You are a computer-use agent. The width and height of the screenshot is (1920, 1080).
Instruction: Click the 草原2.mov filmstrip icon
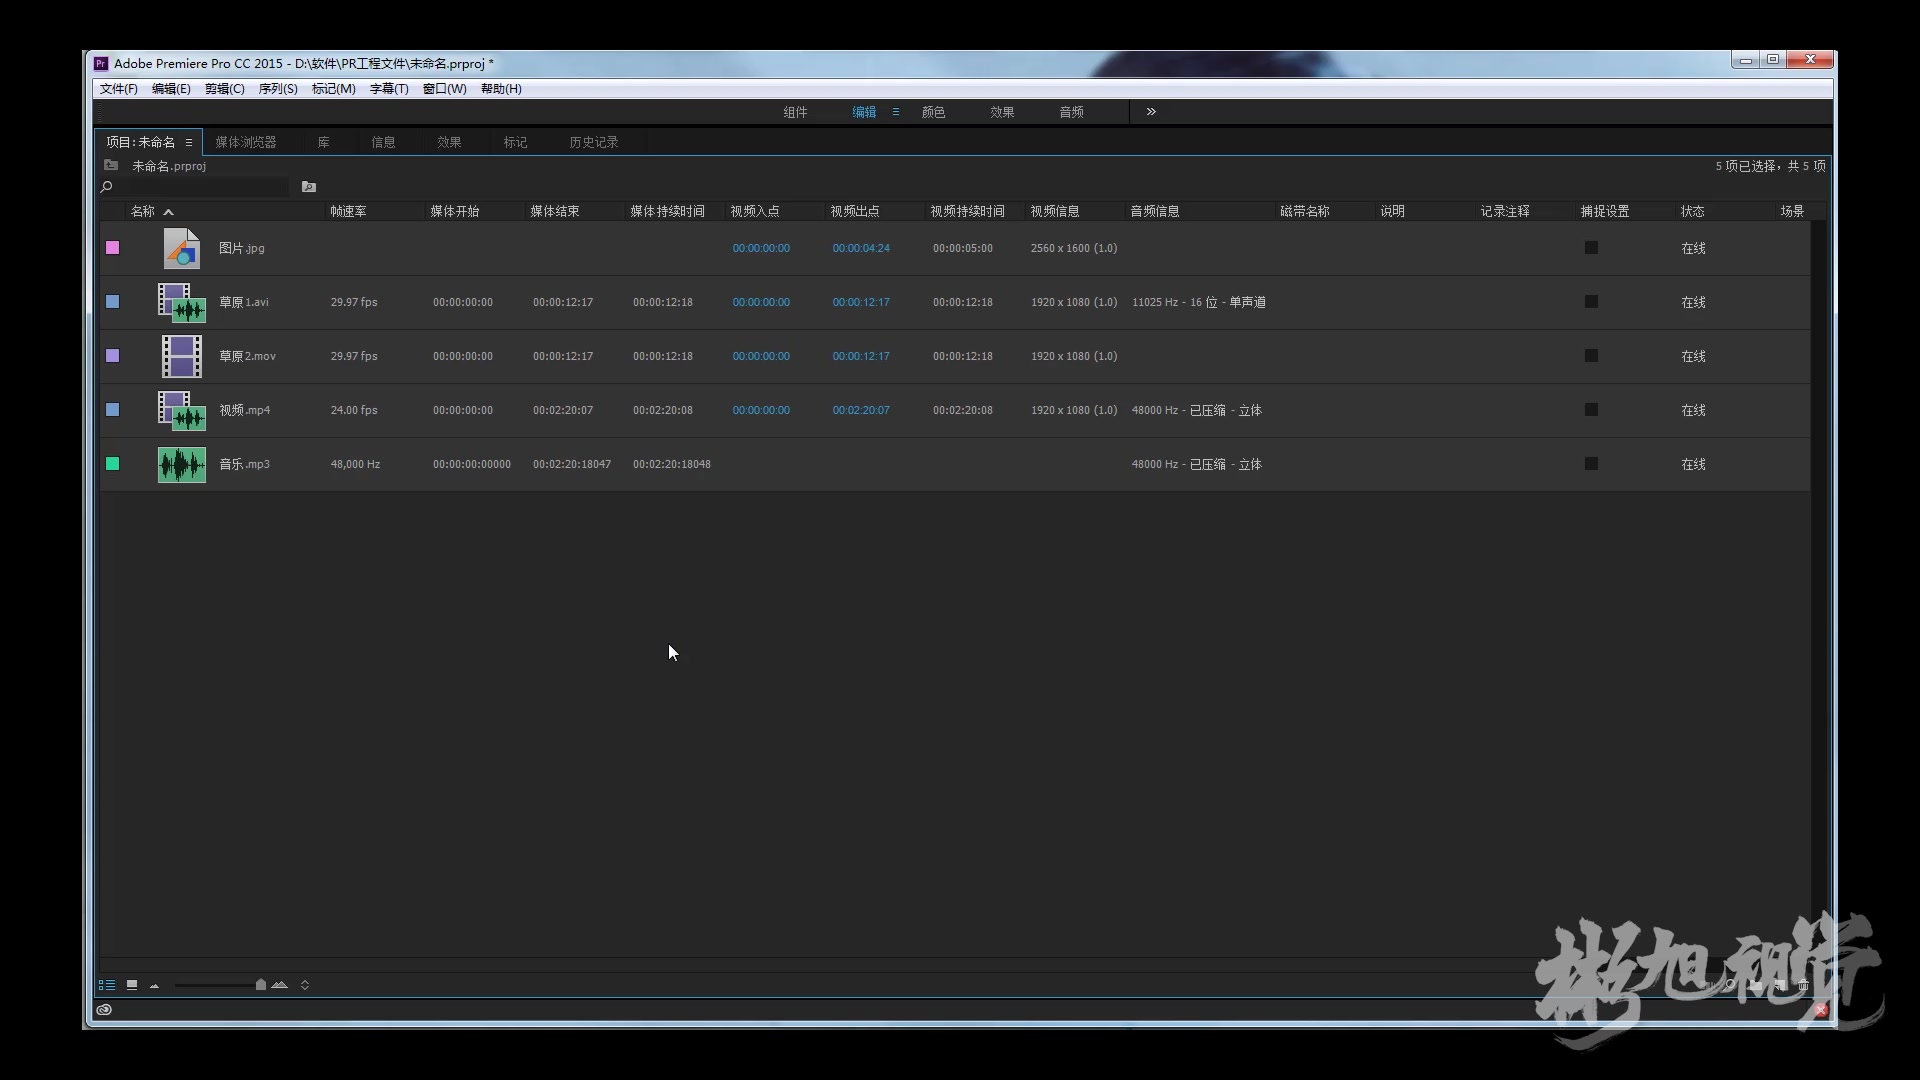point(182,356)
